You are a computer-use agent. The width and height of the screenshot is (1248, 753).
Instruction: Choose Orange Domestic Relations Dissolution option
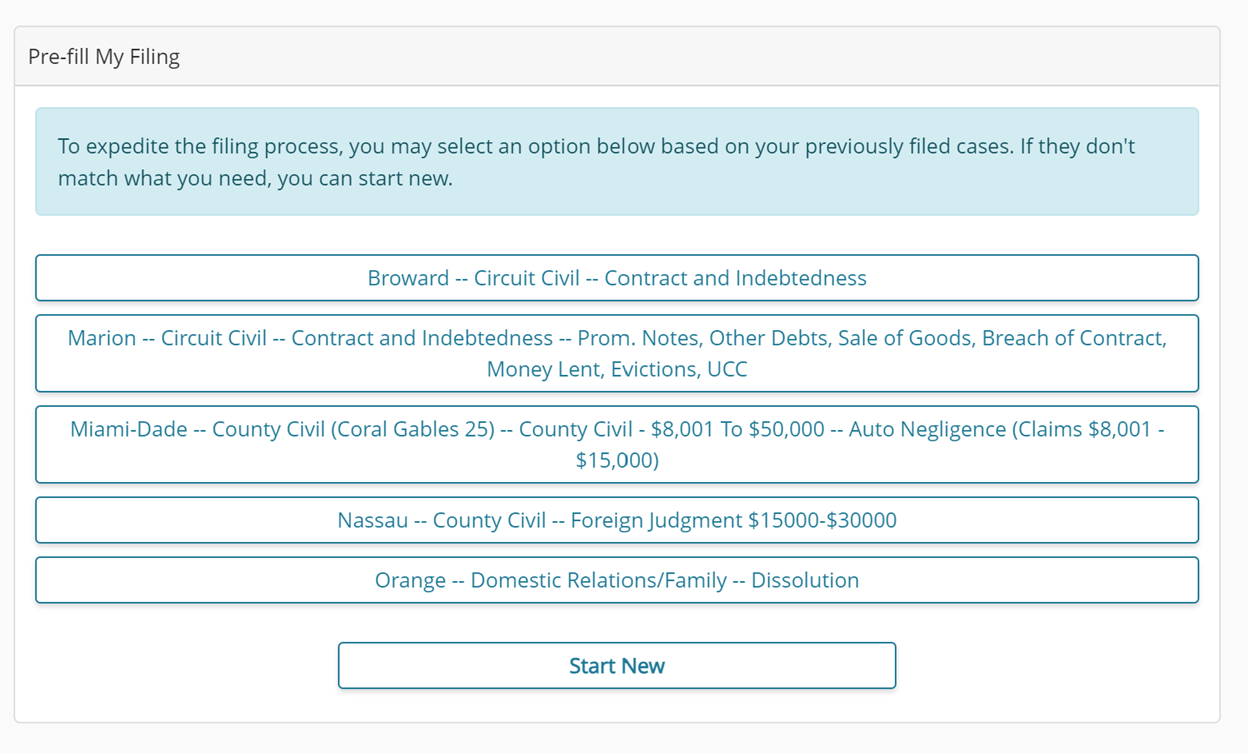pos(617,580)
